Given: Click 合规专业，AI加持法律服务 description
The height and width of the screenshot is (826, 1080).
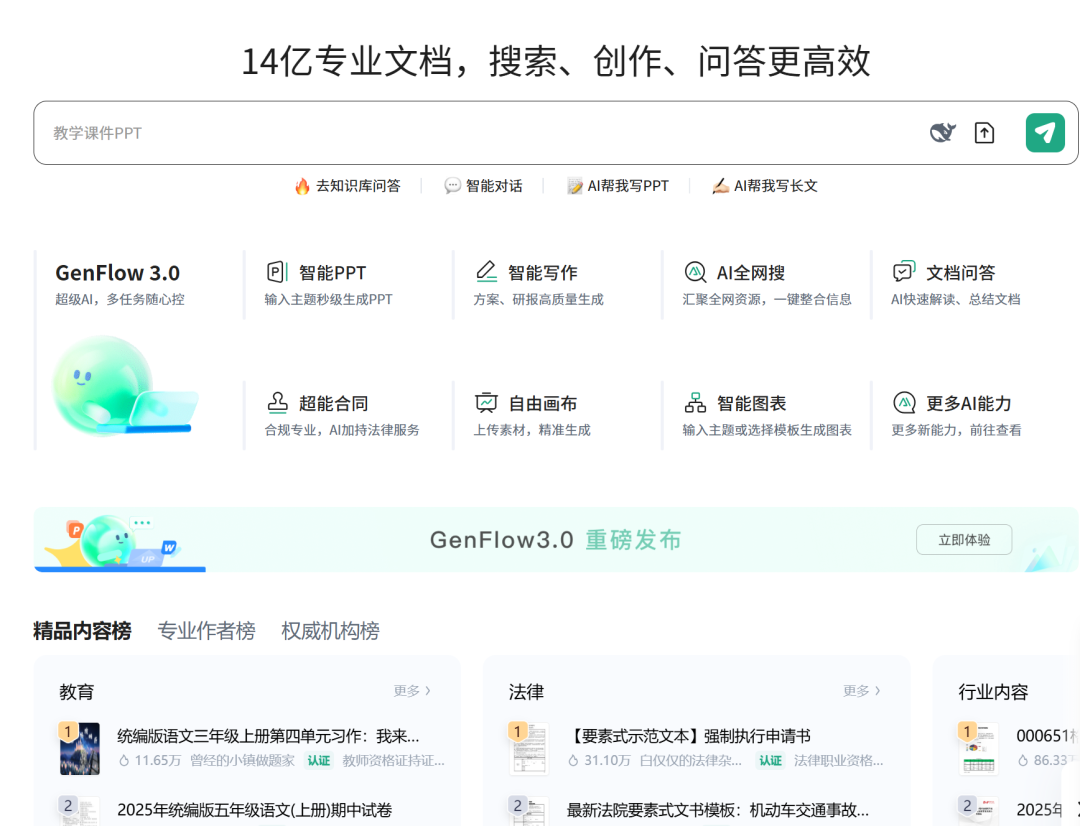Looking at the screenshot, I should [x=342, y=430].
